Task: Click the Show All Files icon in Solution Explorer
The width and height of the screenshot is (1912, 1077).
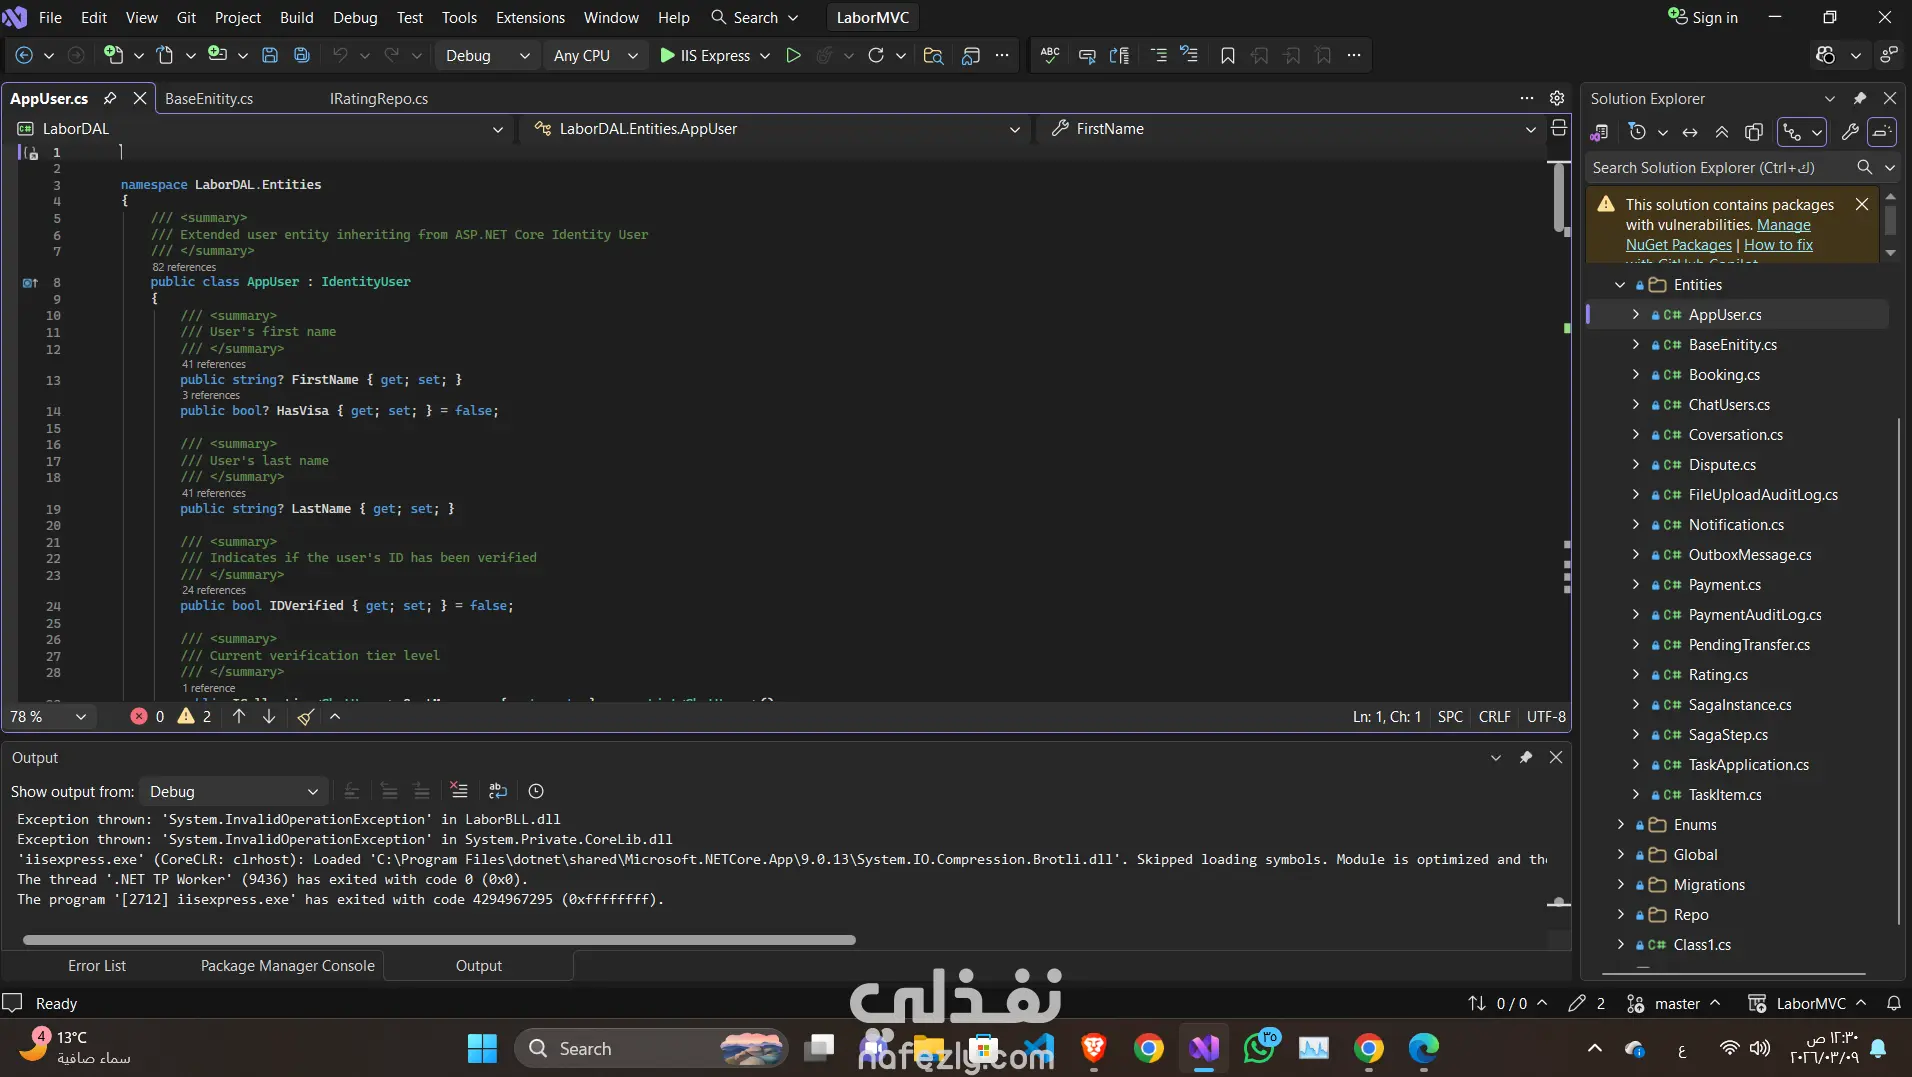Action: pos(1754,132)
